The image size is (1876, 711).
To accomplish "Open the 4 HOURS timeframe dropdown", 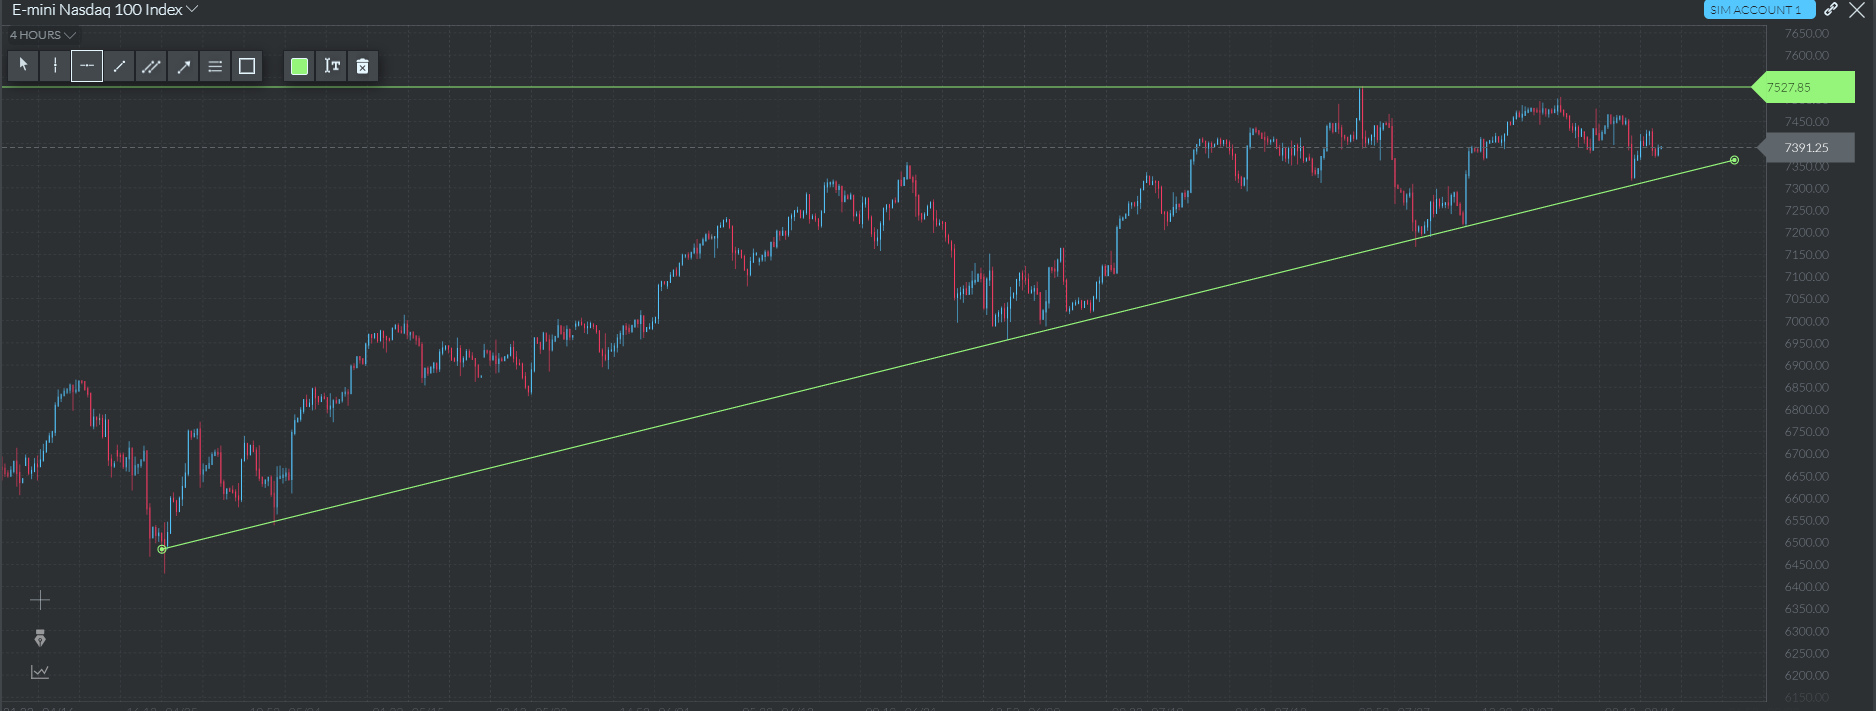I will [x=43, y=35].
